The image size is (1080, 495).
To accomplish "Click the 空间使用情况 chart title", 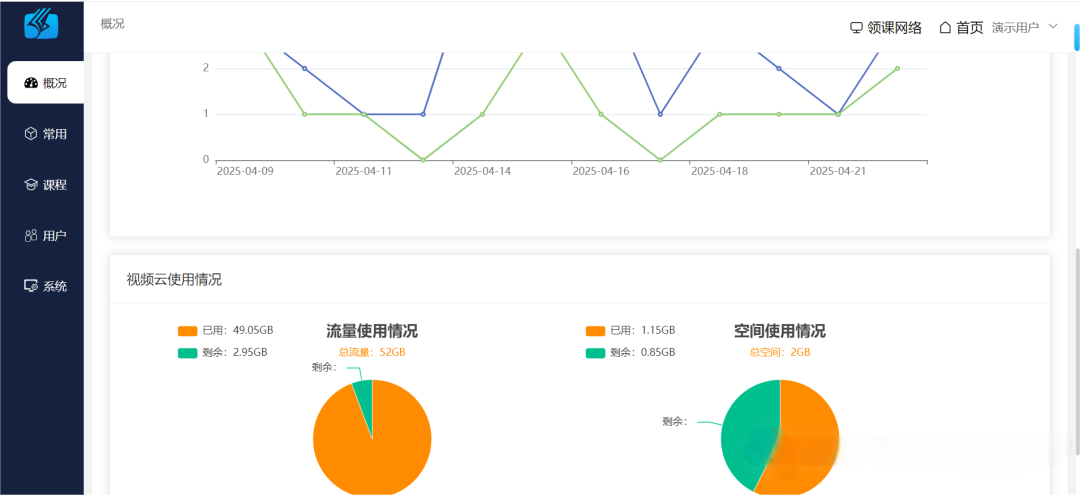I will coord(780,331).
